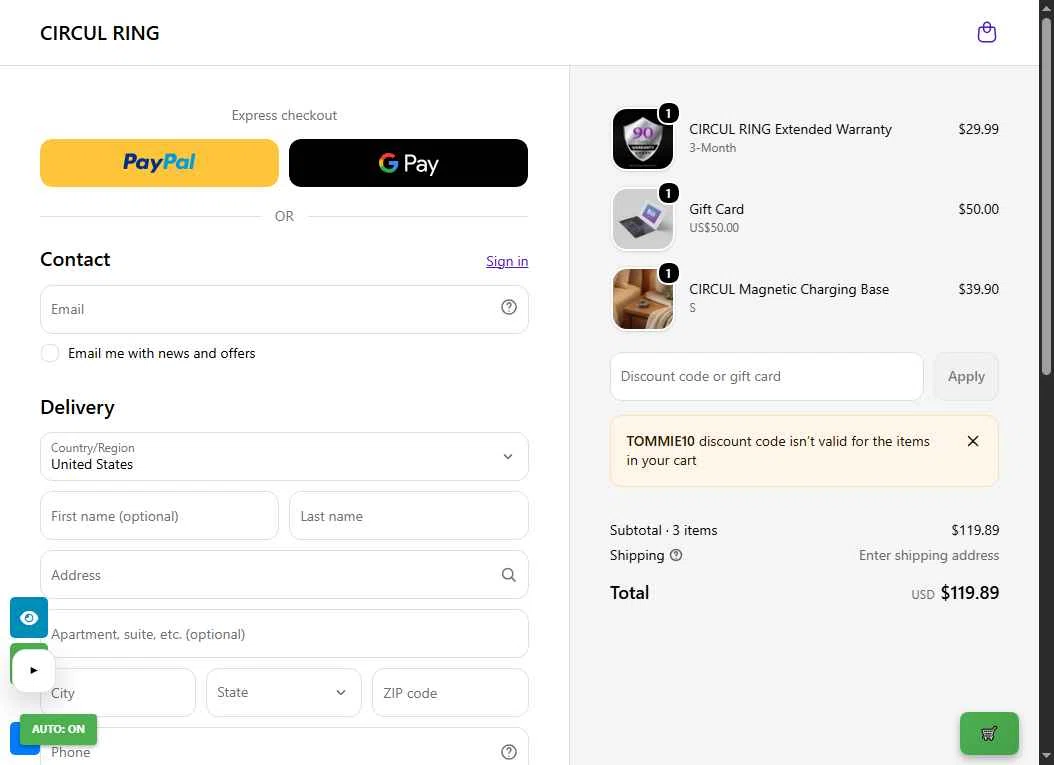Click the phone help question mark icon

point(509,752)
